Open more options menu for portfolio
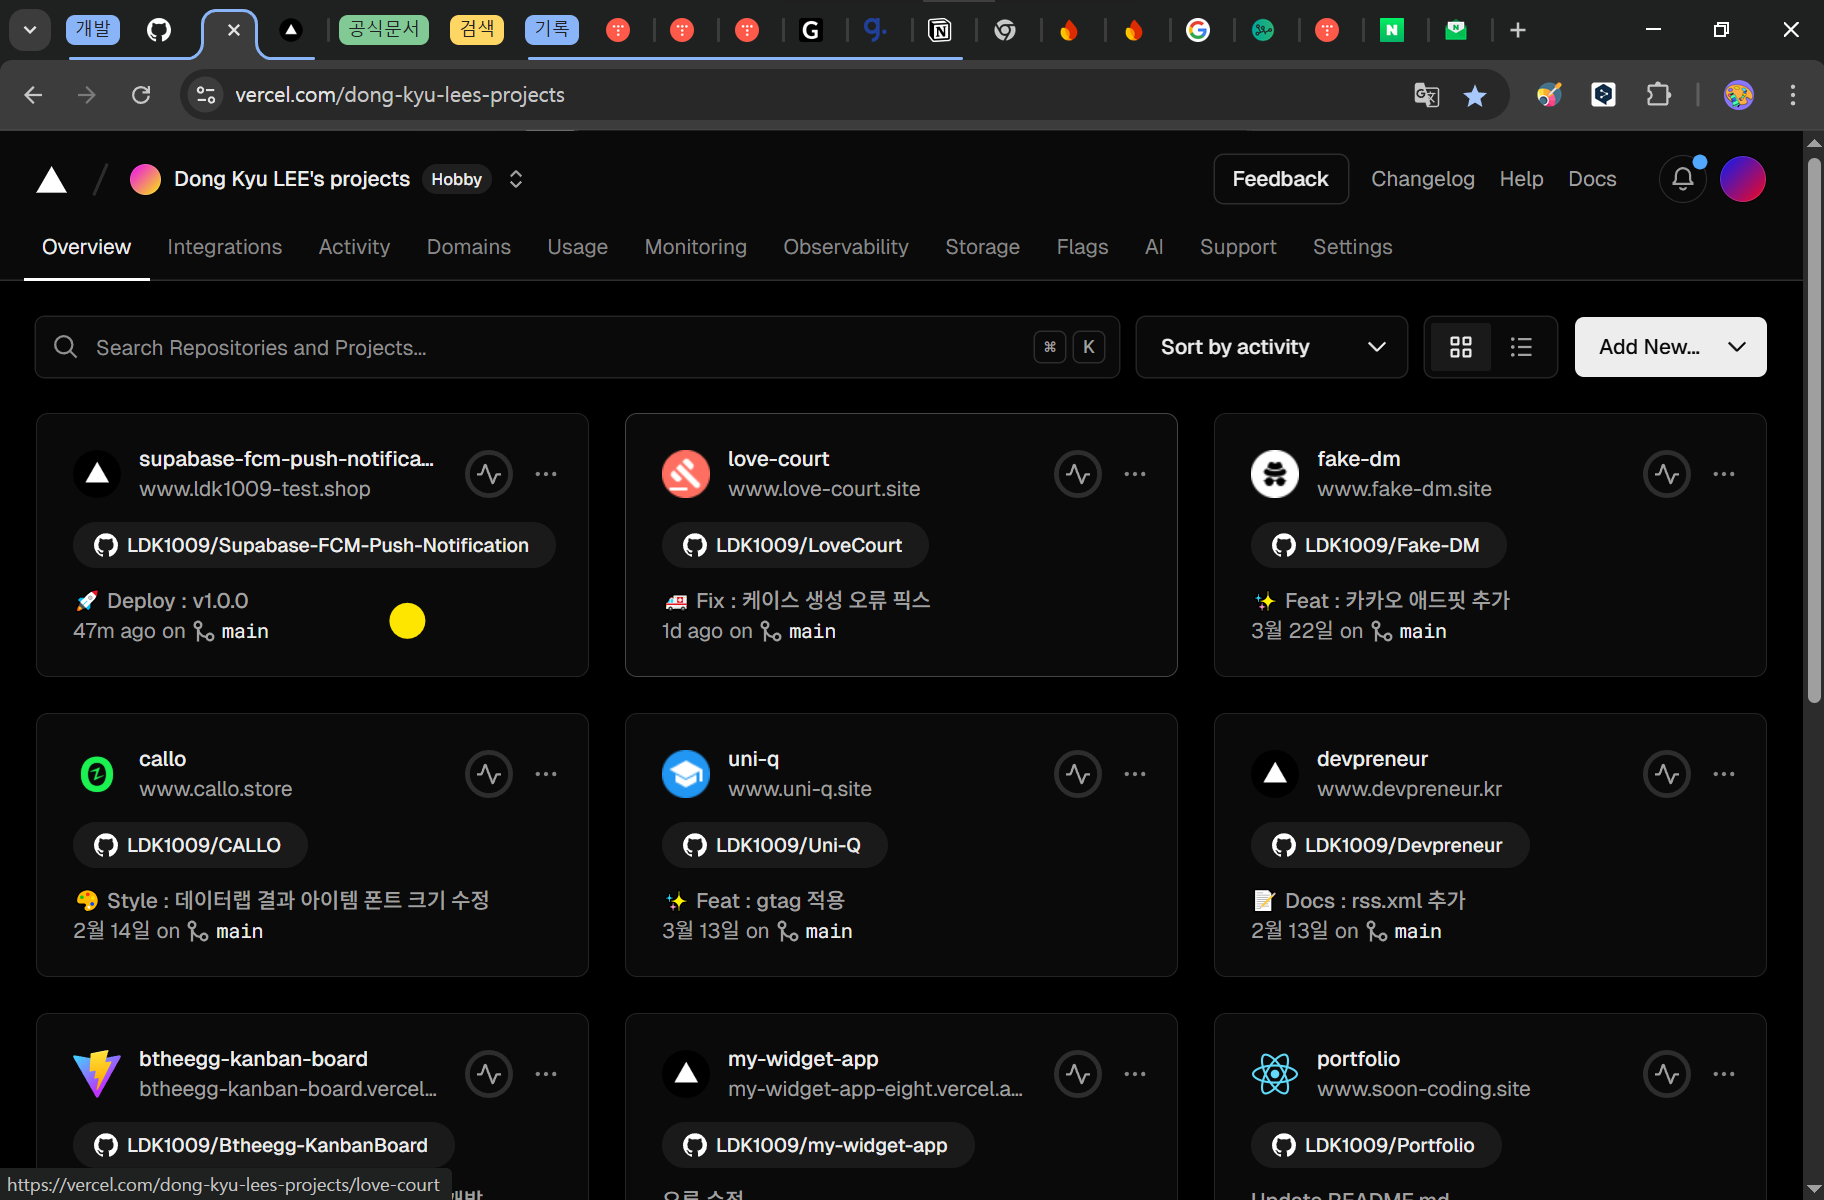Viewport: 1824px width, 1200px height. [x=1724, y=1074]
